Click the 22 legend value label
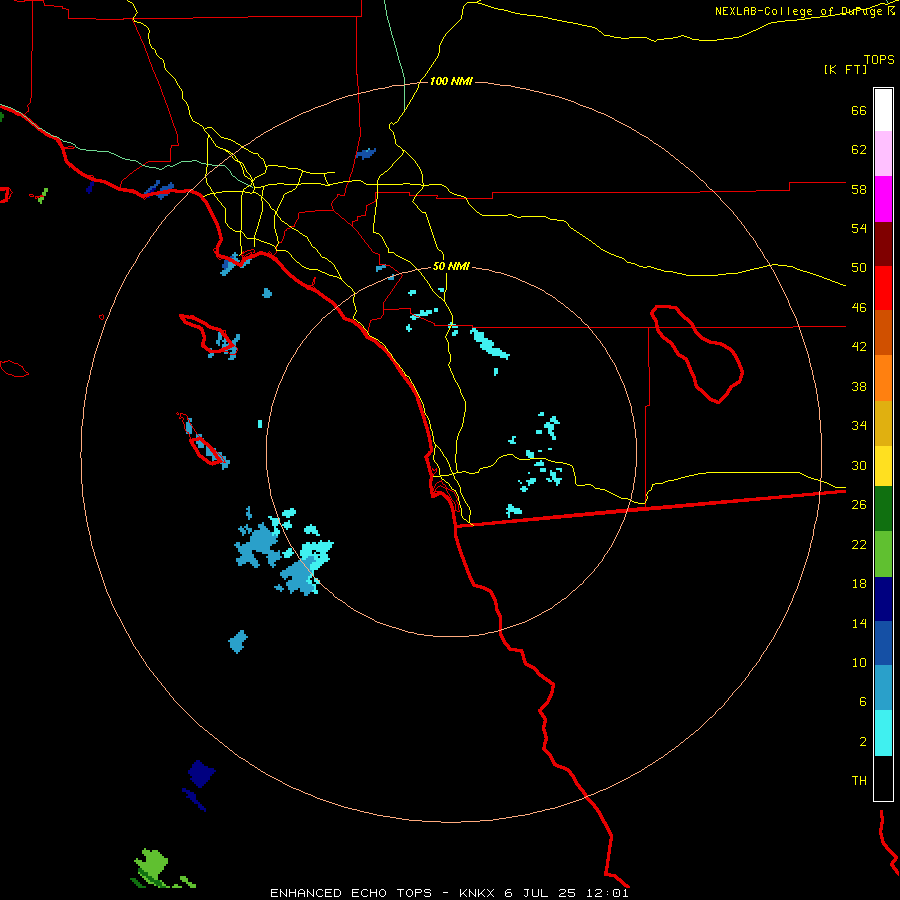 pyautogui.click(x=859, y=544)
